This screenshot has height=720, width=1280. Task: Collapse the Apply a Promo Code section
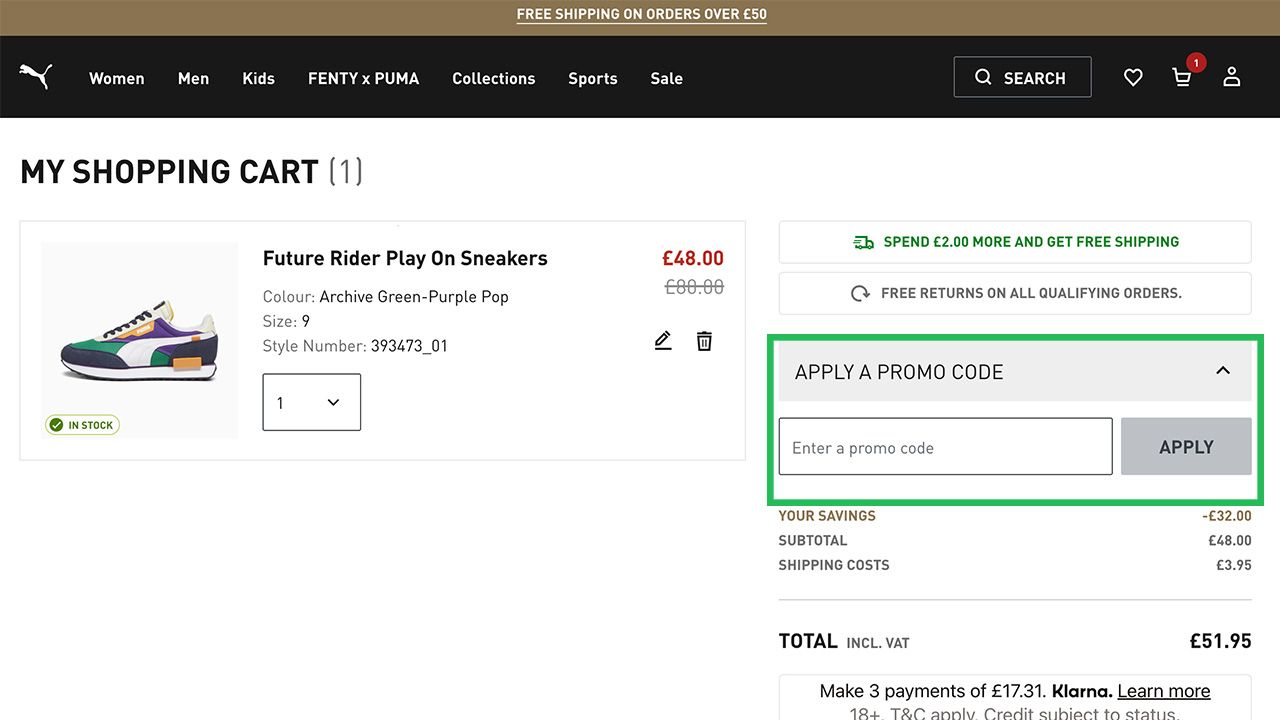pyautogui.click(x=1222, y=371)
